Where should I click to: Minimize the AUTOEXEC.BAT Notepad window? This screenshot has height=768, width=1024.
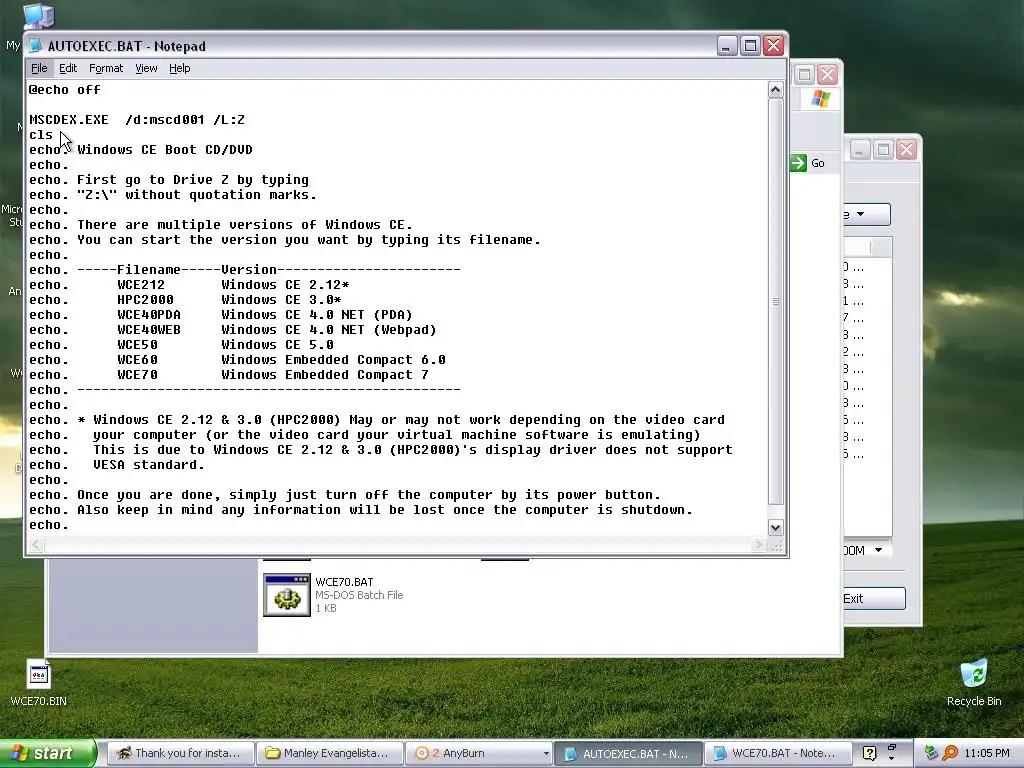[x=727, y=46]
